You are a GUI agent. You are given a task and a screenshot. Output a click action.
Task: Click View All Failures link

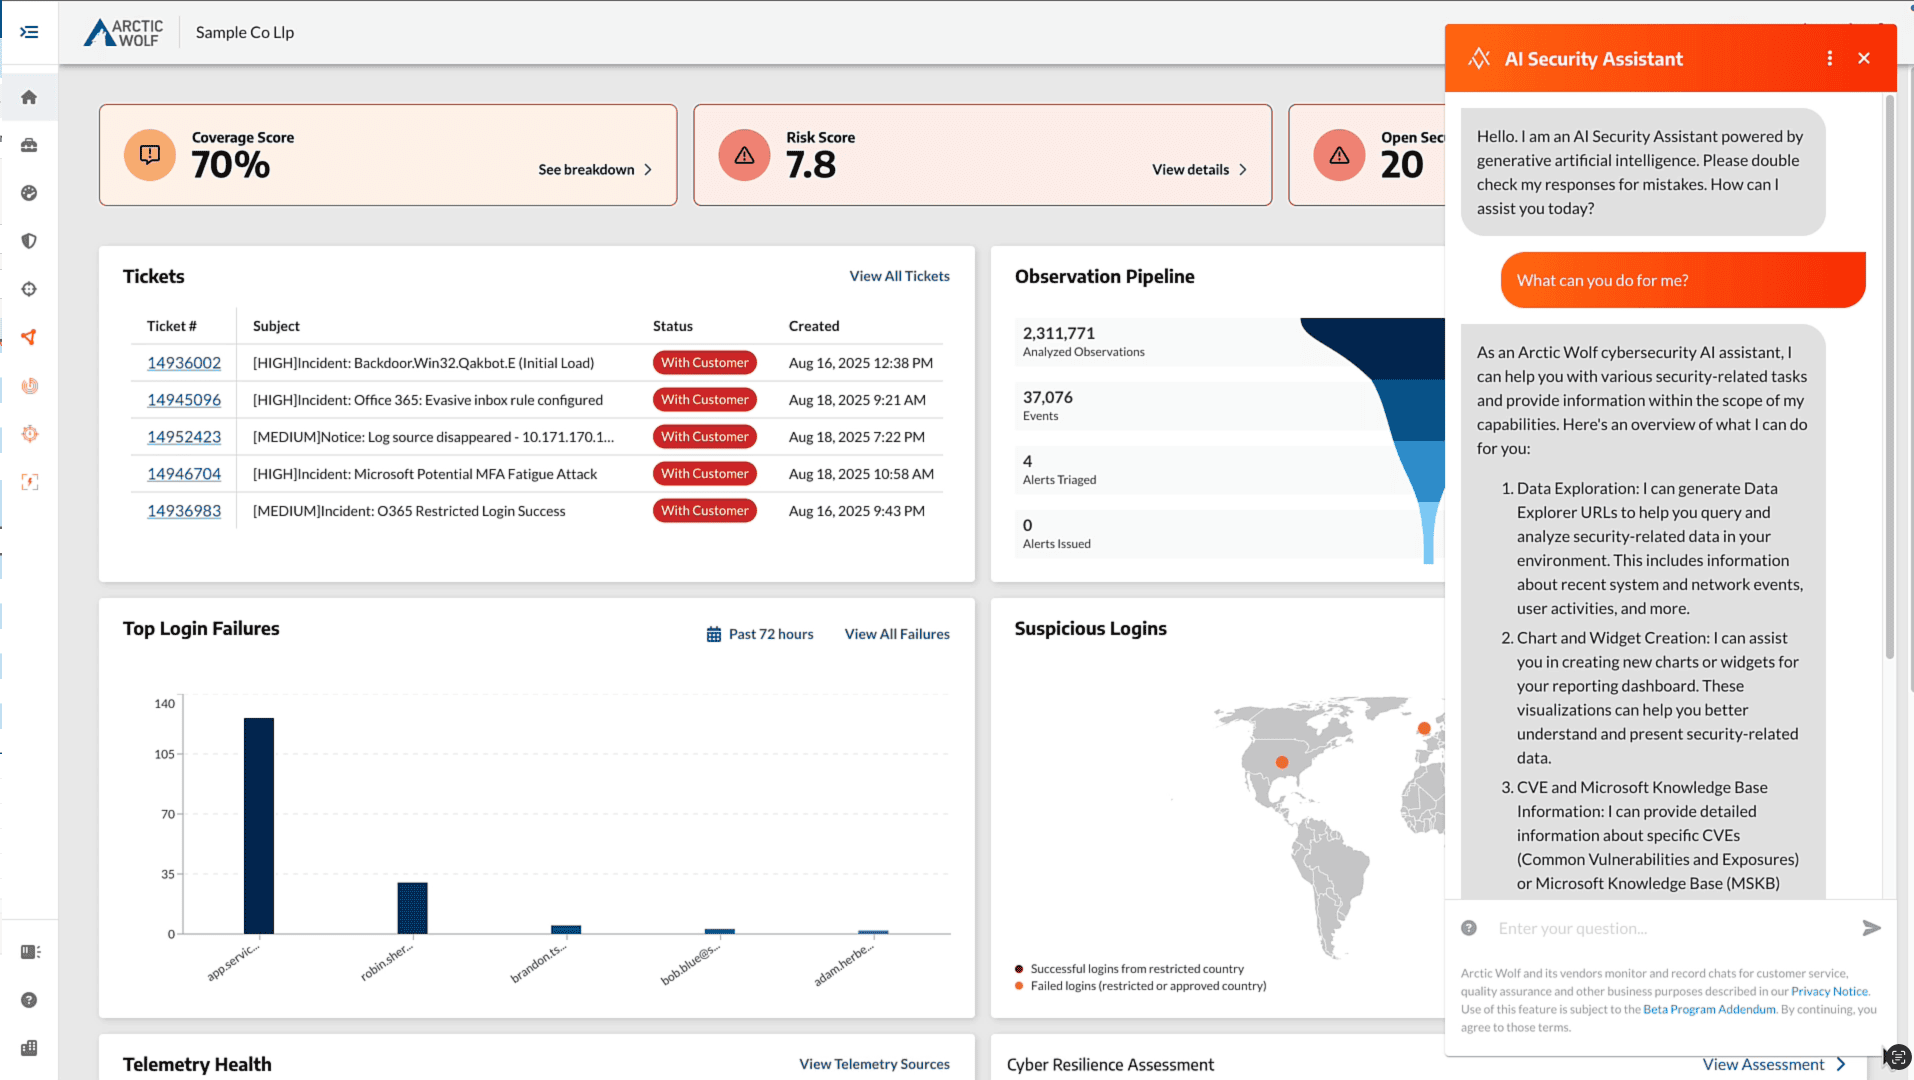pyautogui.click(x=897, y=634)
